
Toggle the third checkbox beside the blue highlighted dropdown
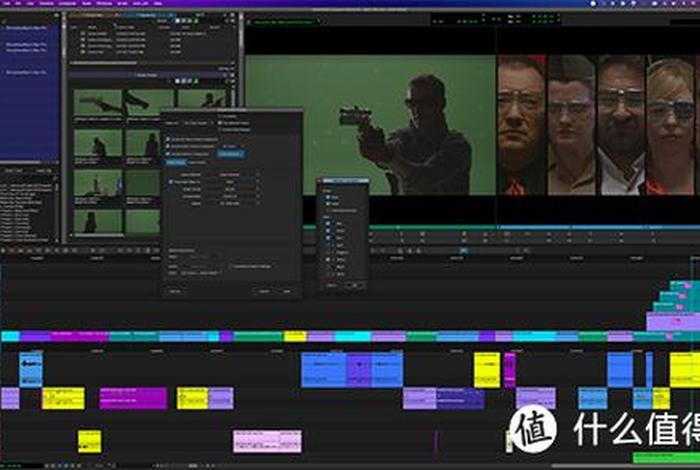pos(167,154)
